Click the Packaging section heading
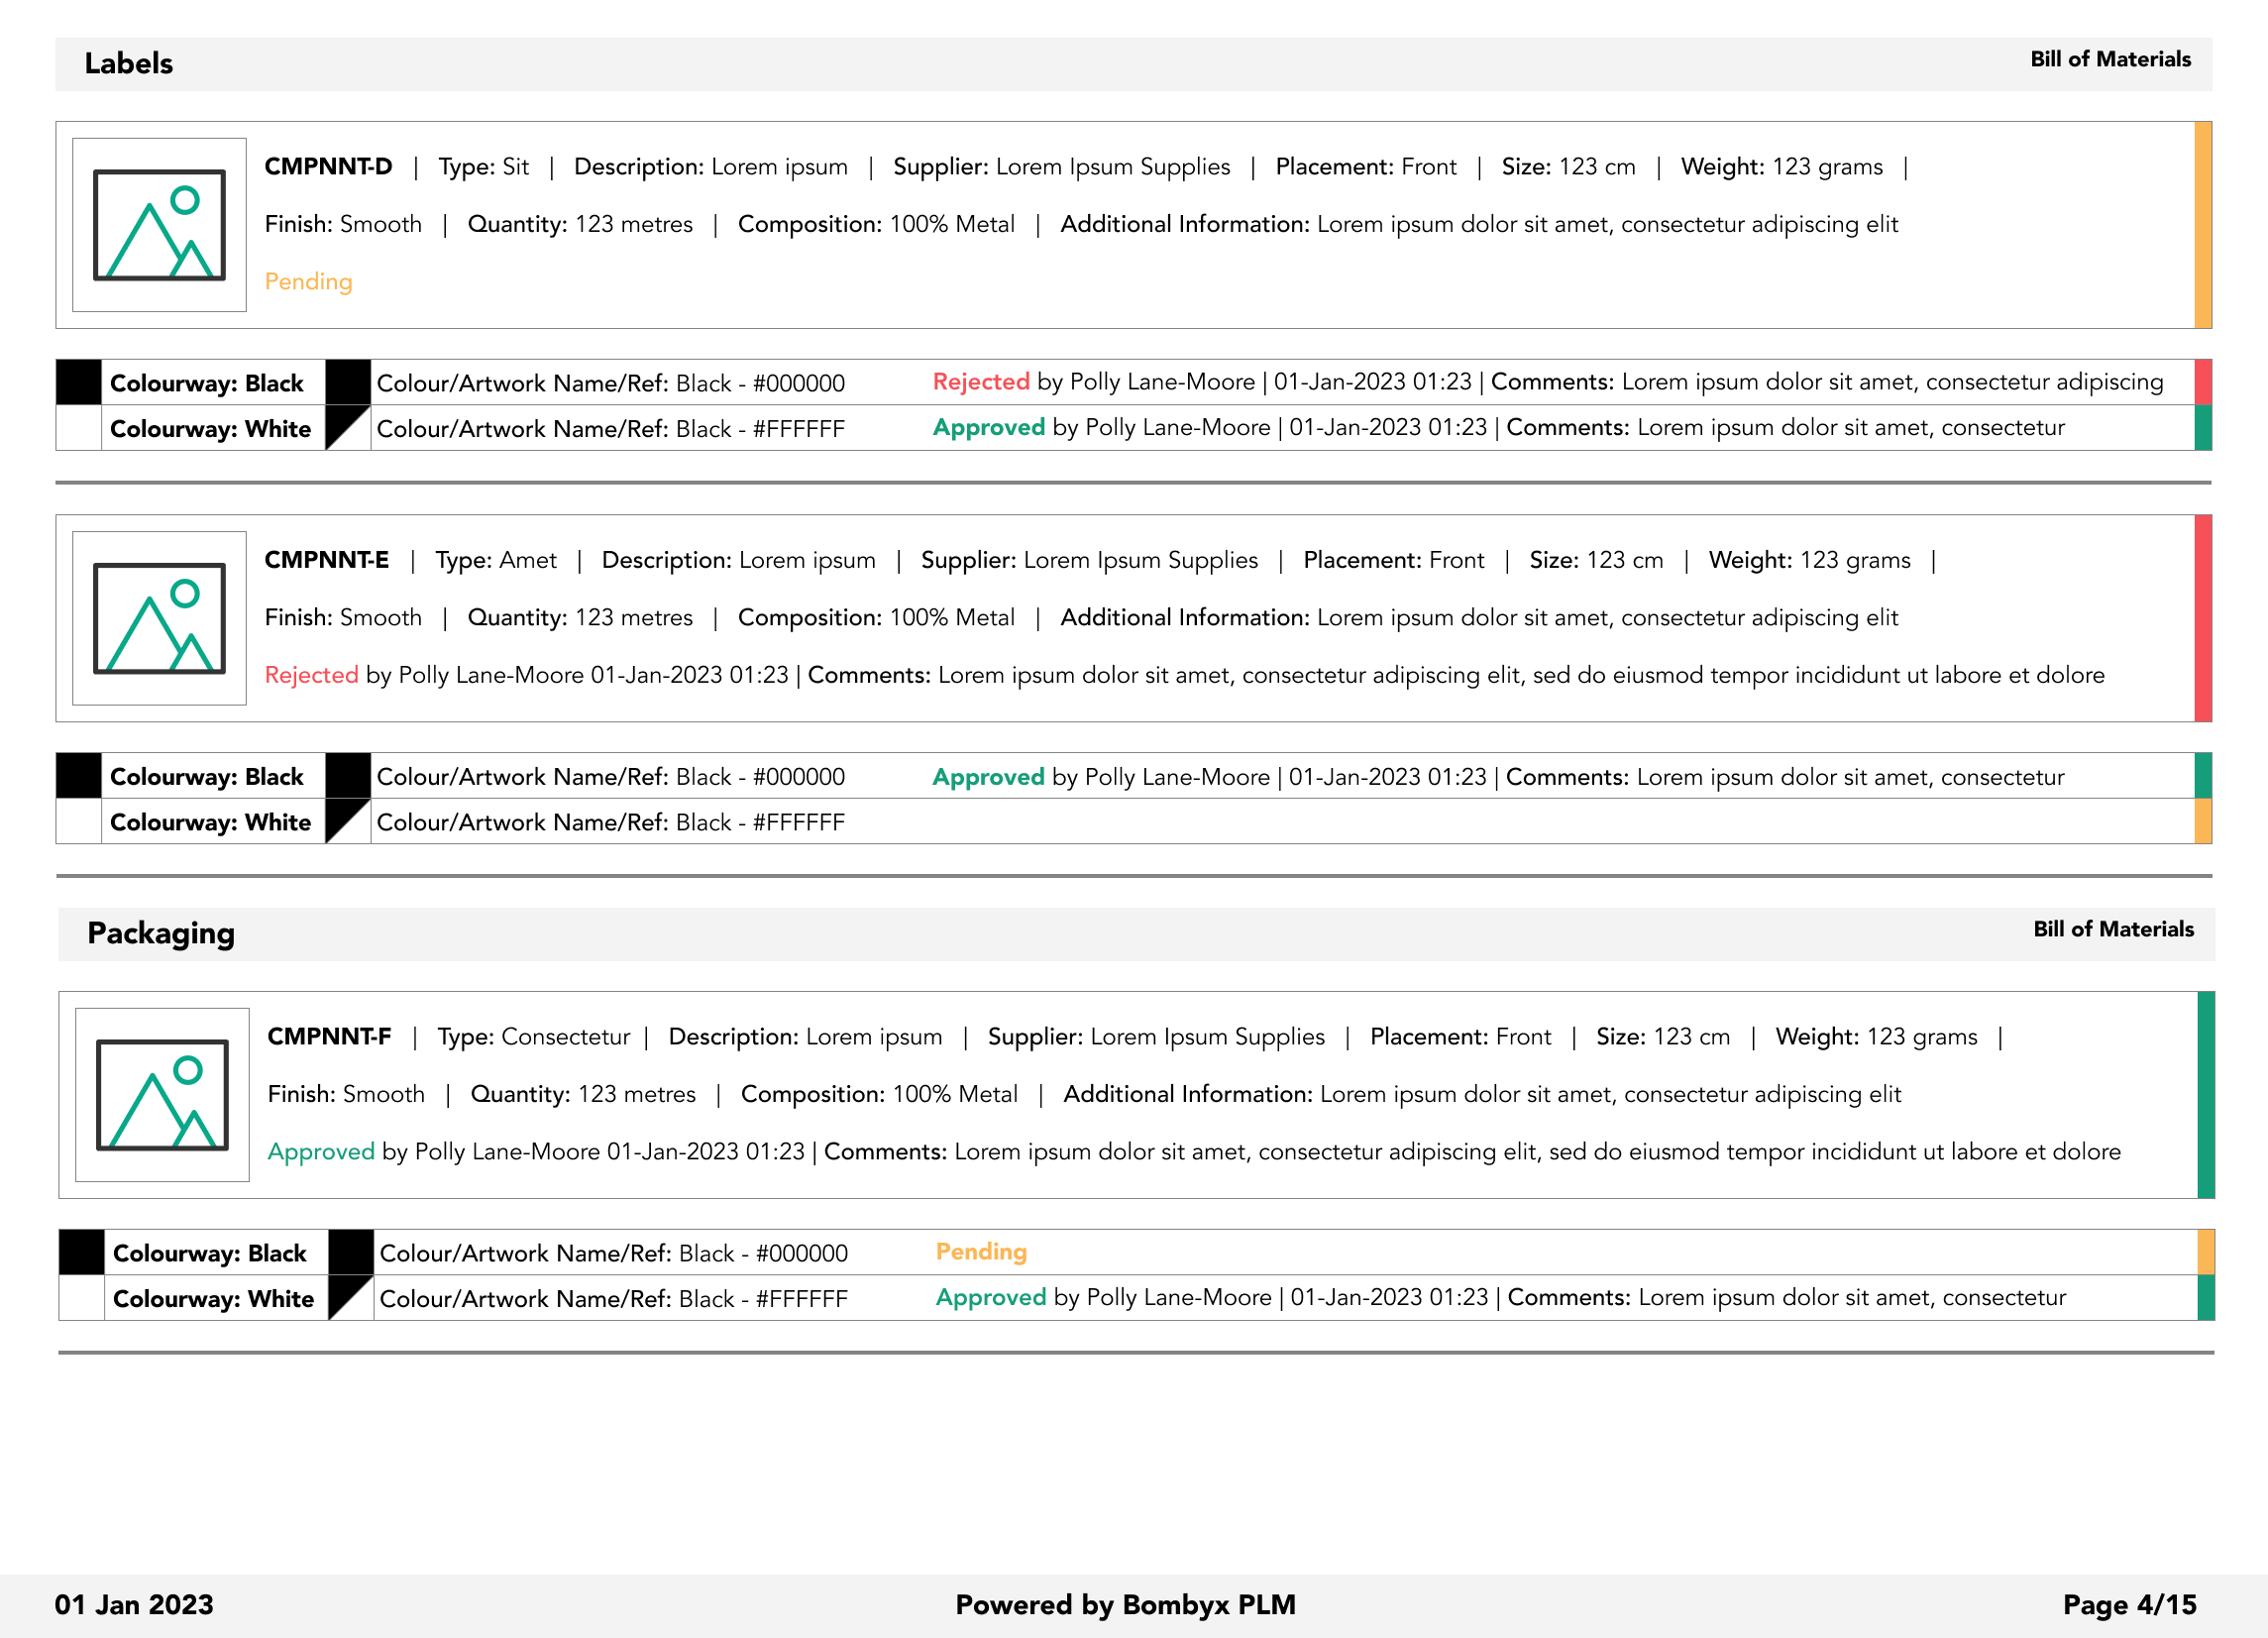2268x1638 pixels. coord(161,933)
